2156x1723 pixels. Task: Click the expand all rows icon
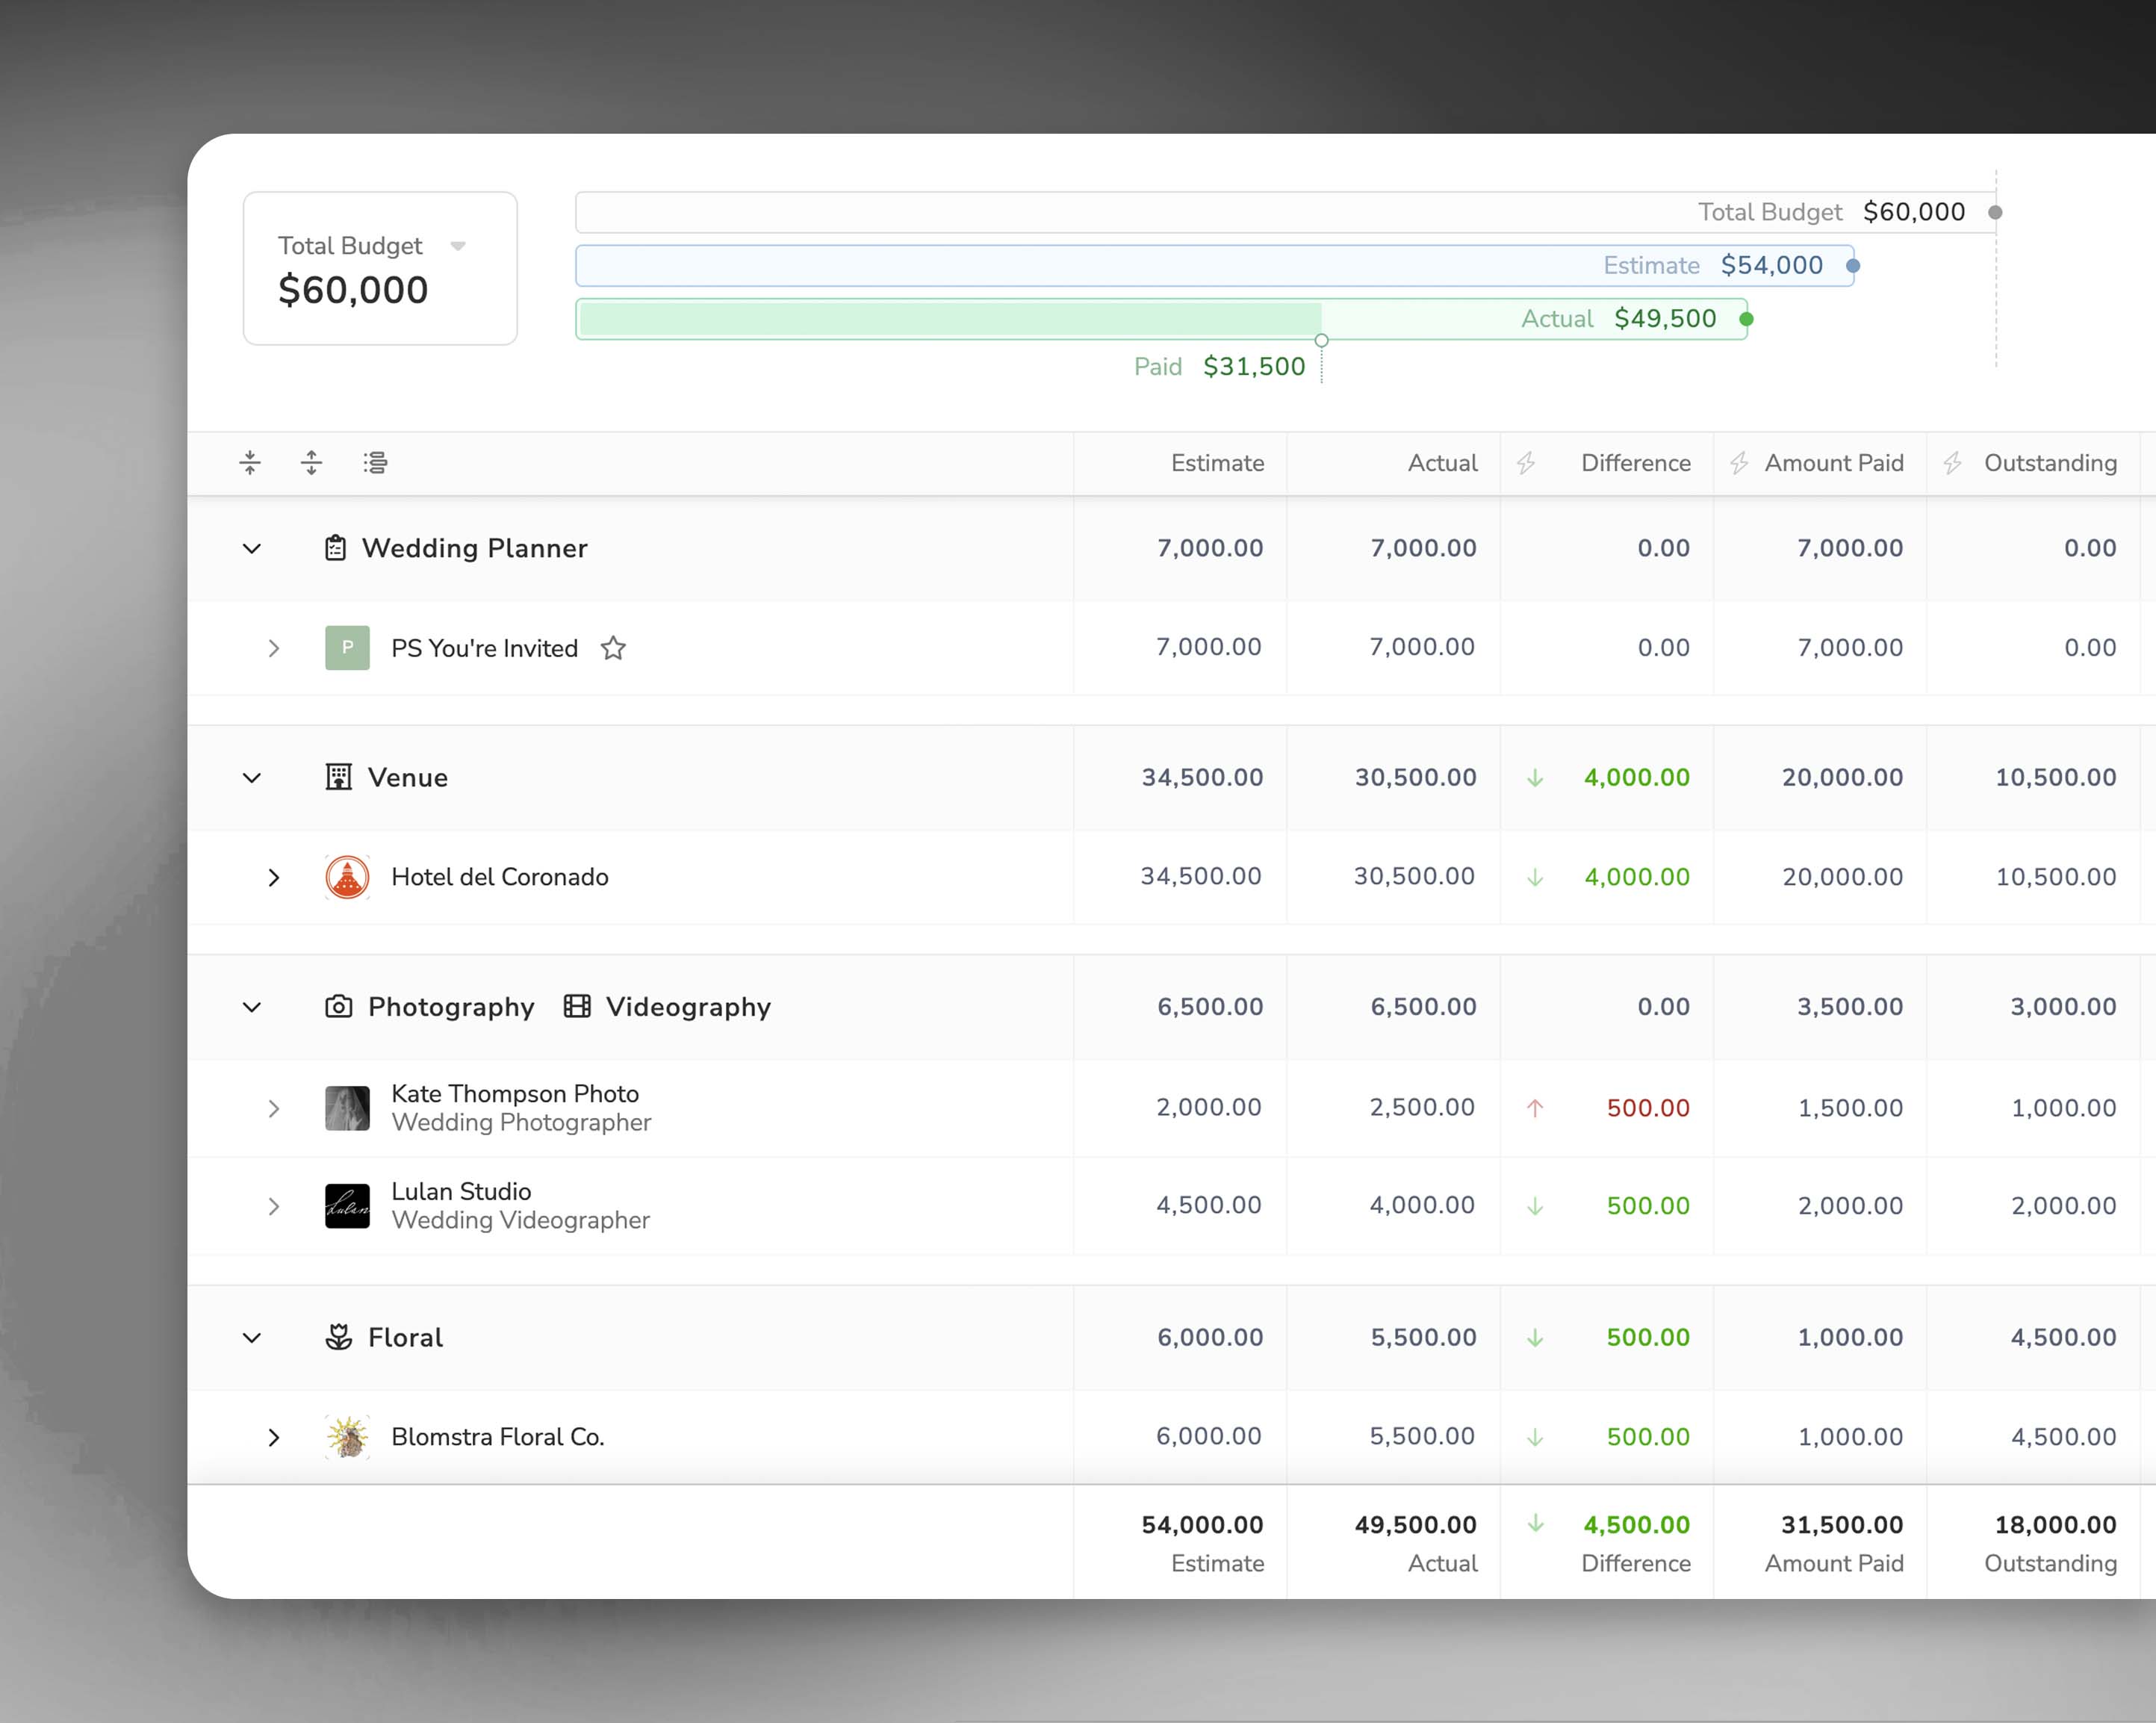pos(312,462)
